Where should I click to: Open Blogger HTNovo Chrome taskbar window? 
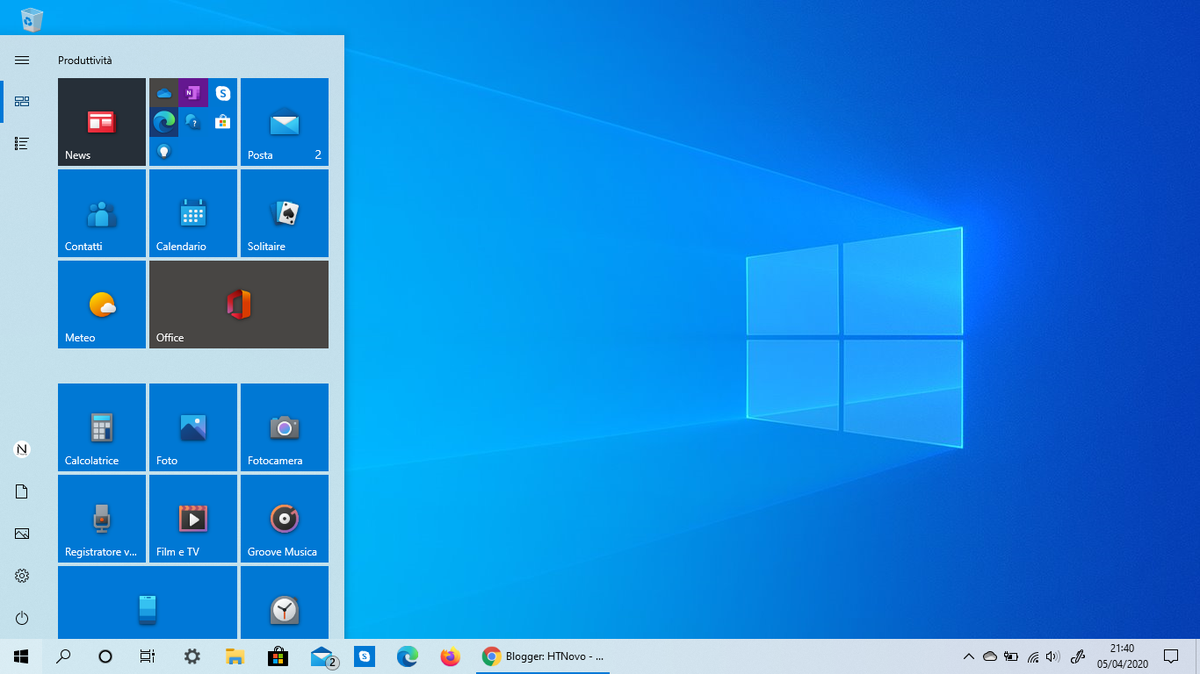[x=543, y=657]
